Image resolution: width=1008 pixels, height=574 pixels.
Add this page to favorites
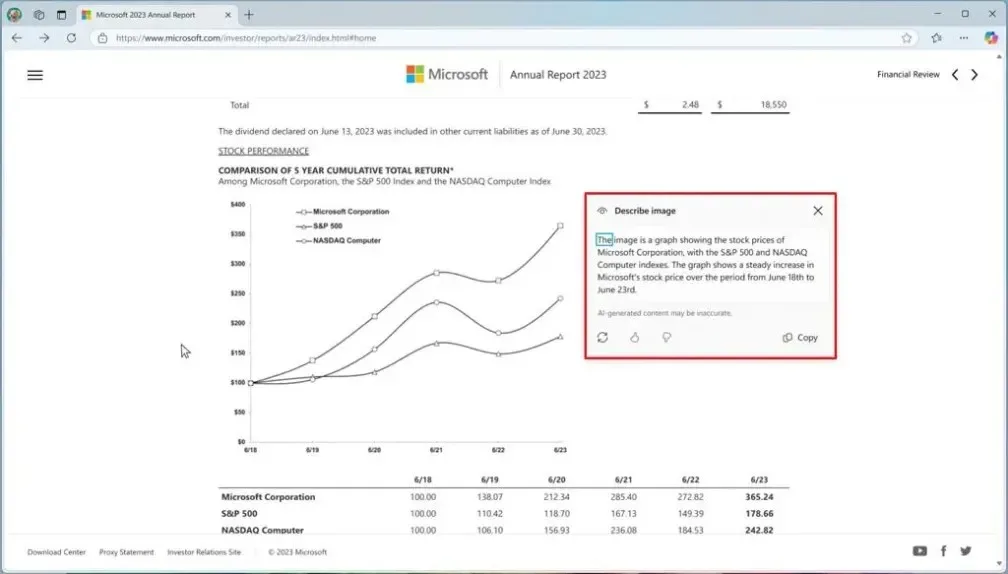pos(907,38)
